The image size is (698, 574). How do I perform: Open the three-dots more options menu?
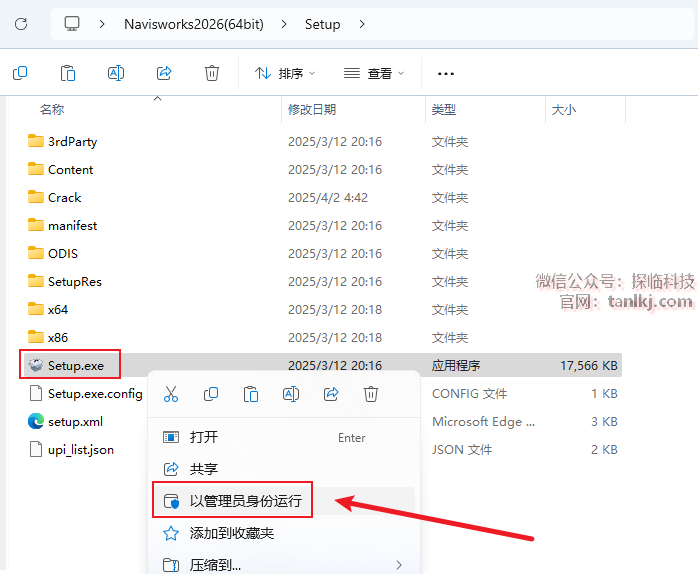(x=446, y=74)
